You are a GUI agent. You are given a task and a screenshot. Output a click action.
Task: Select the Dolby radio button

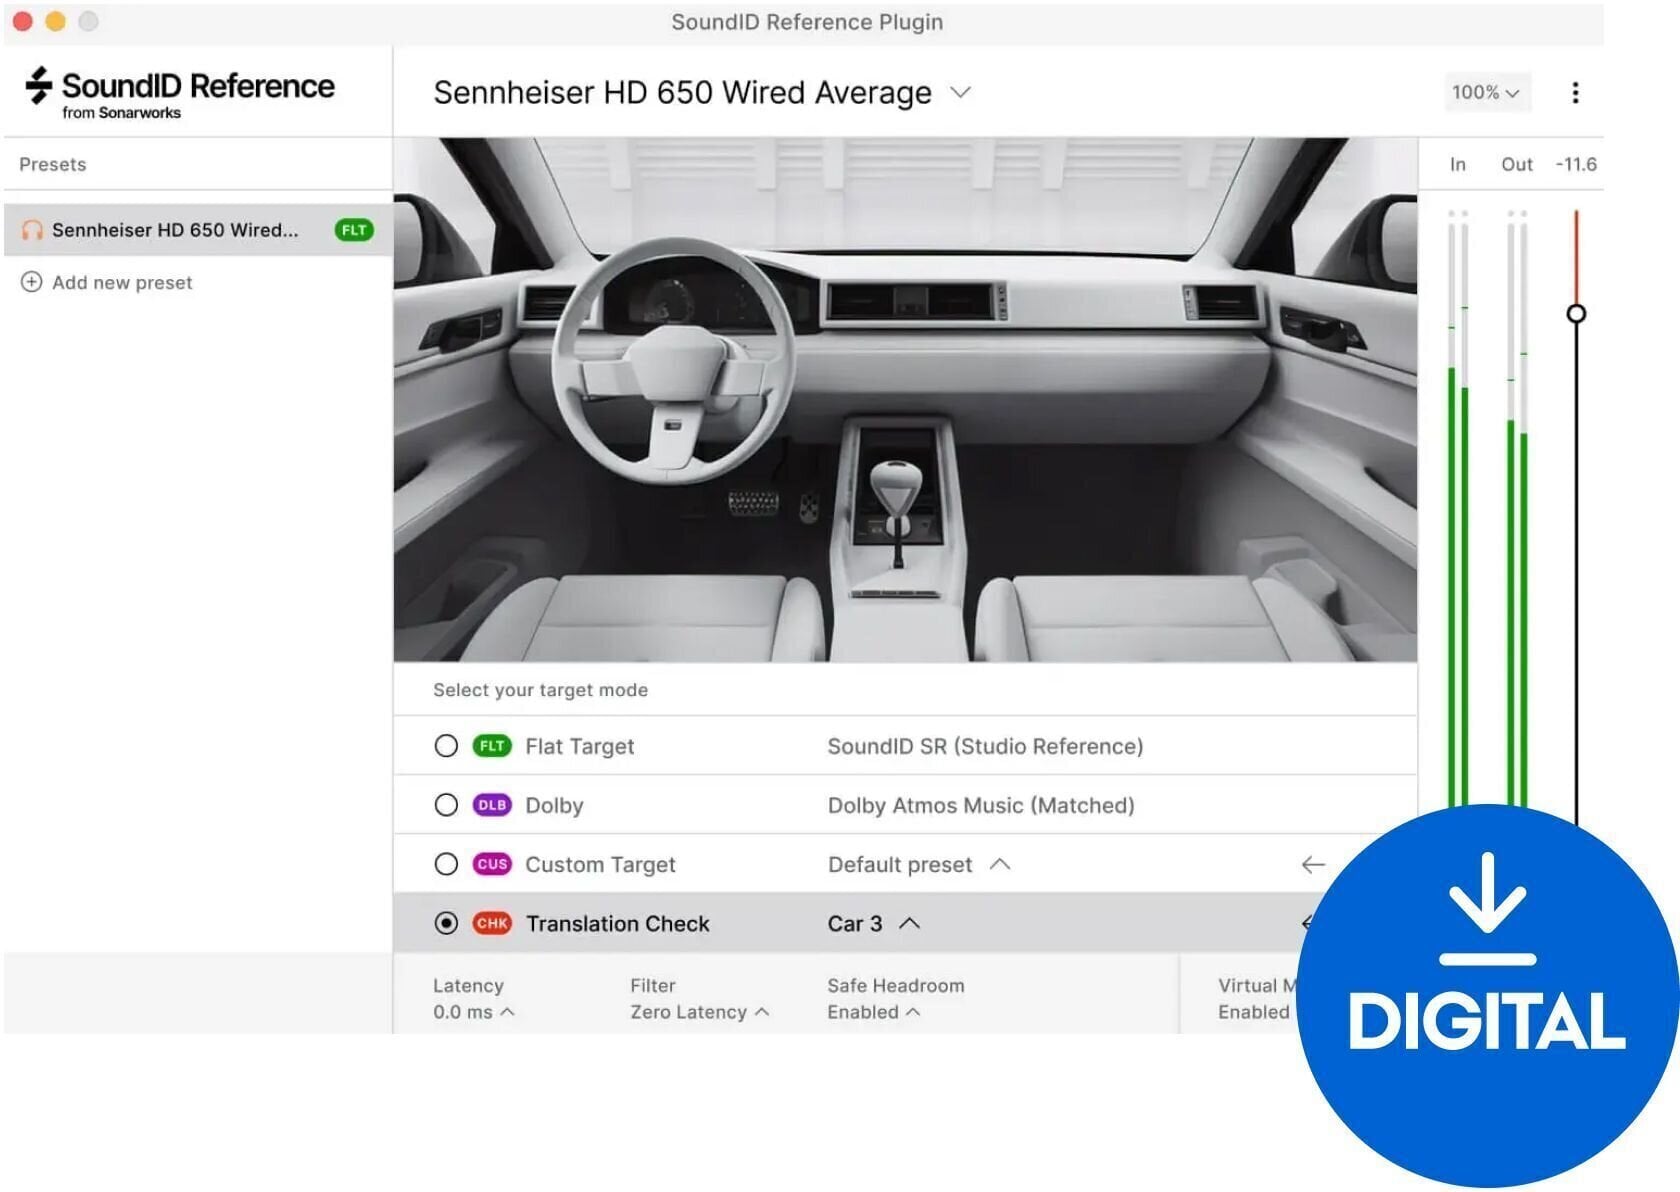tap(446, 805)
